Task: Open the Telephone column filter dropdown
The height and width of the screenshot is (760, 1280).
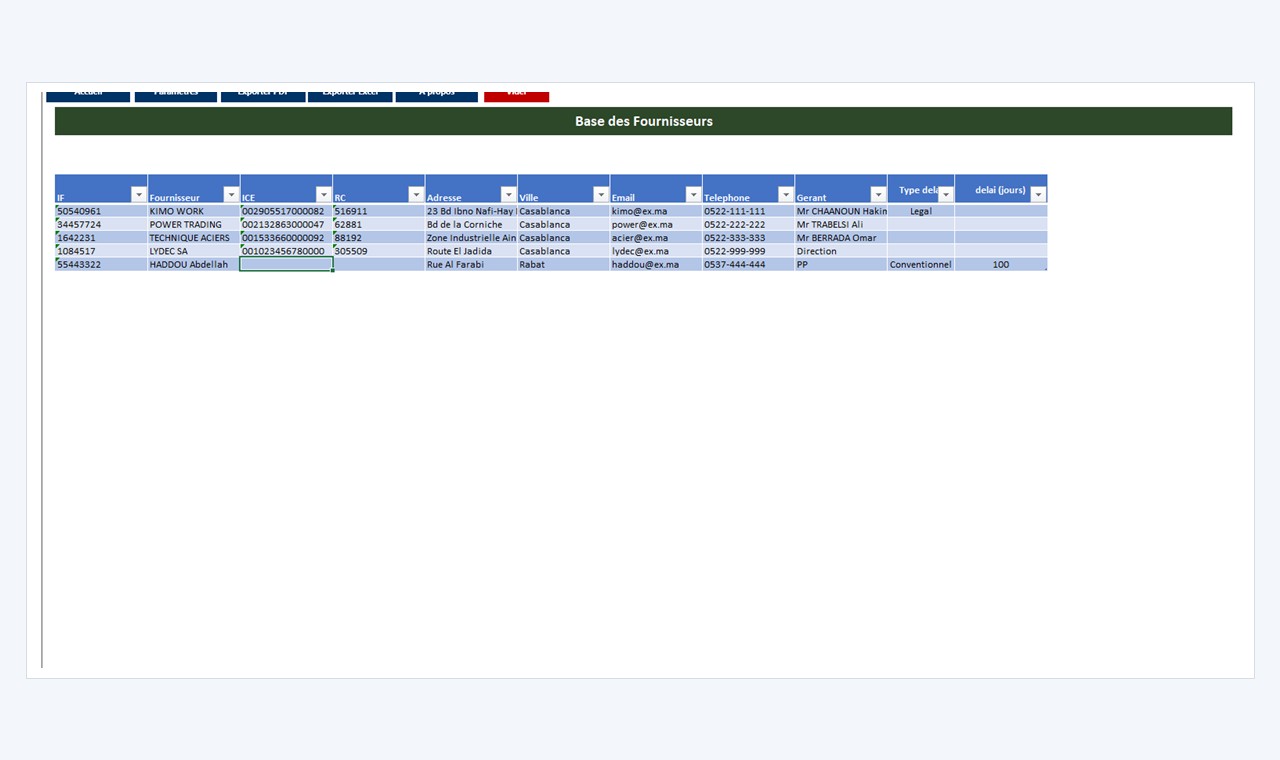Action: coord(785,195)
